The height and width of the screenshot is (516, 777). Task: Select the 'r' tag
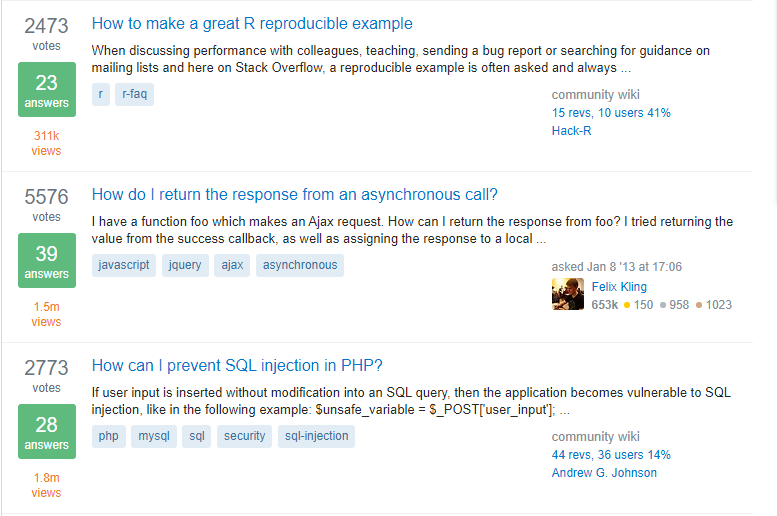click(101, 94)
